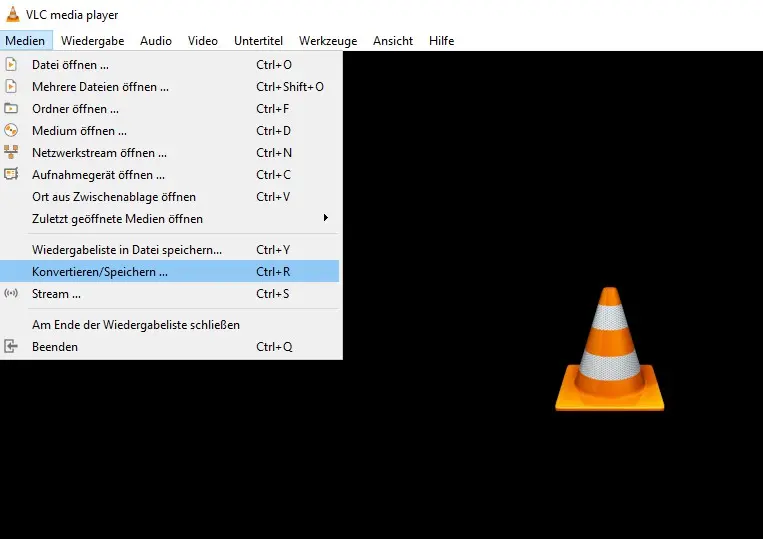
Task: Open the Hilfe menu
Action: click(x=441, y=41)
